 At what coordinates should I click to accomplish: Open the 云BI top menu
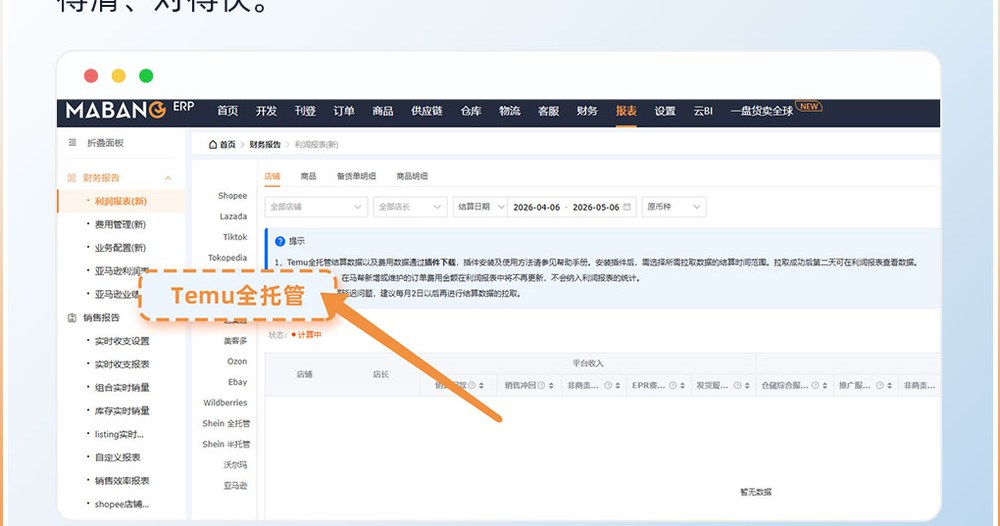point(703,111)
